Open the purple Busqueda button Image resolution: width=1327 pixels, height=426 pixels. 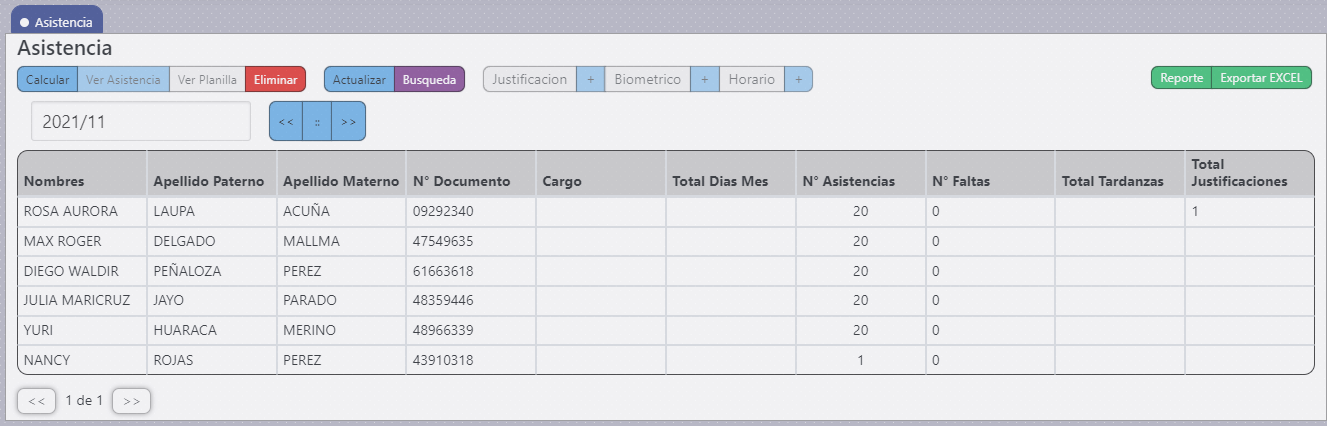[x=429, y=79]
